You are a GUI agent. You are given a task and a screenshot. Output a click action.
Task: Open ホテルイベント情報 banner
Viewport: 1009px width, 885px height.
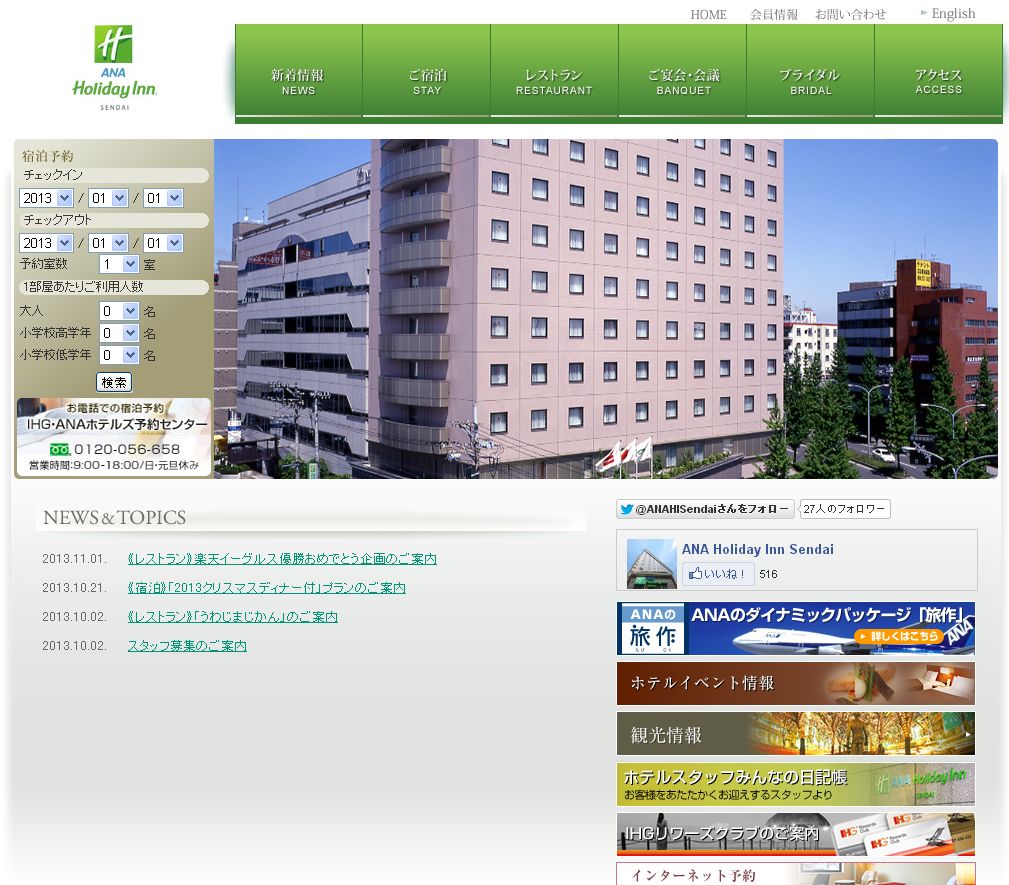tap(795, 683)
